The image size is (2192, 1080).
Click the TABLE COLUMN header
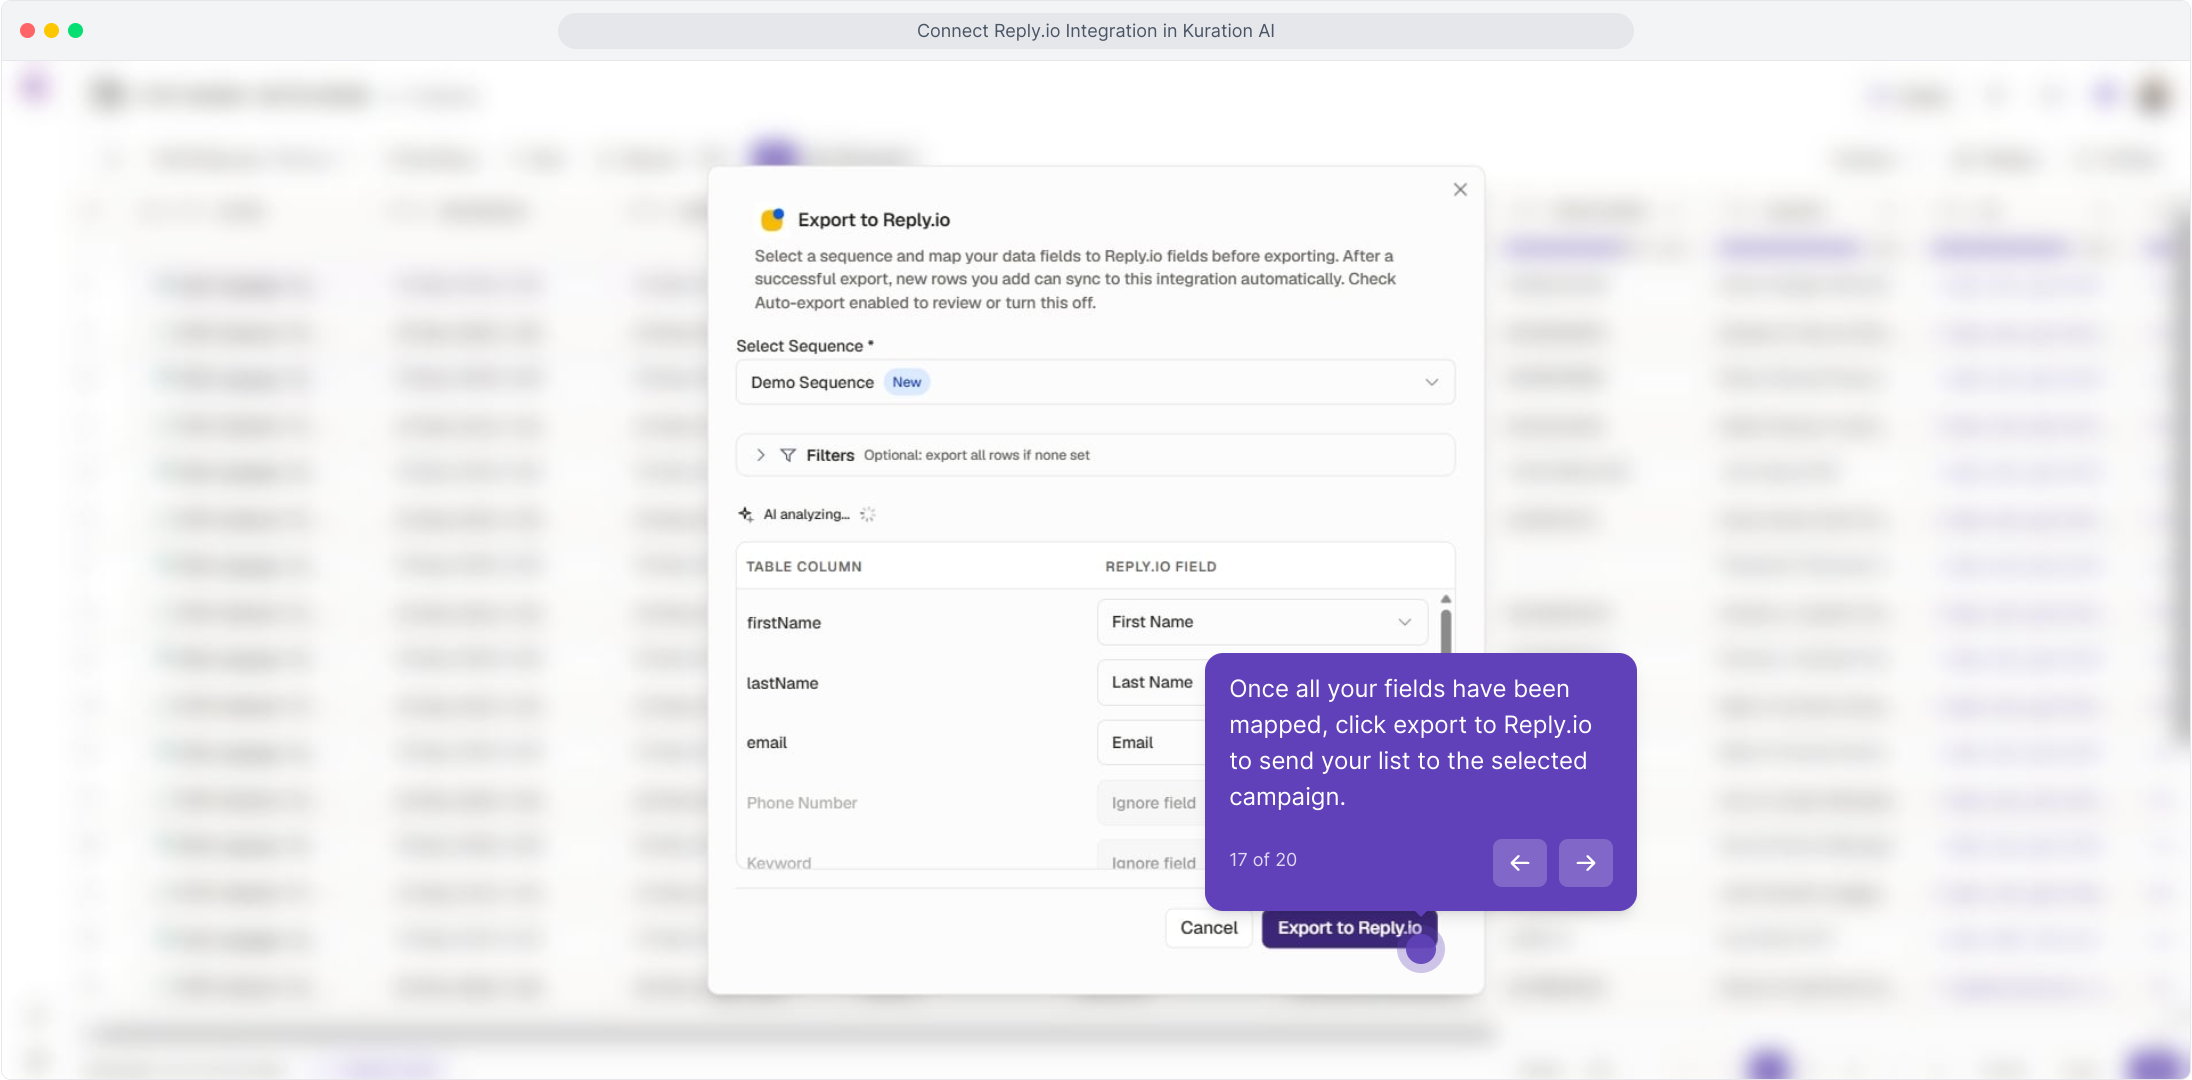(x=804, y=567)
